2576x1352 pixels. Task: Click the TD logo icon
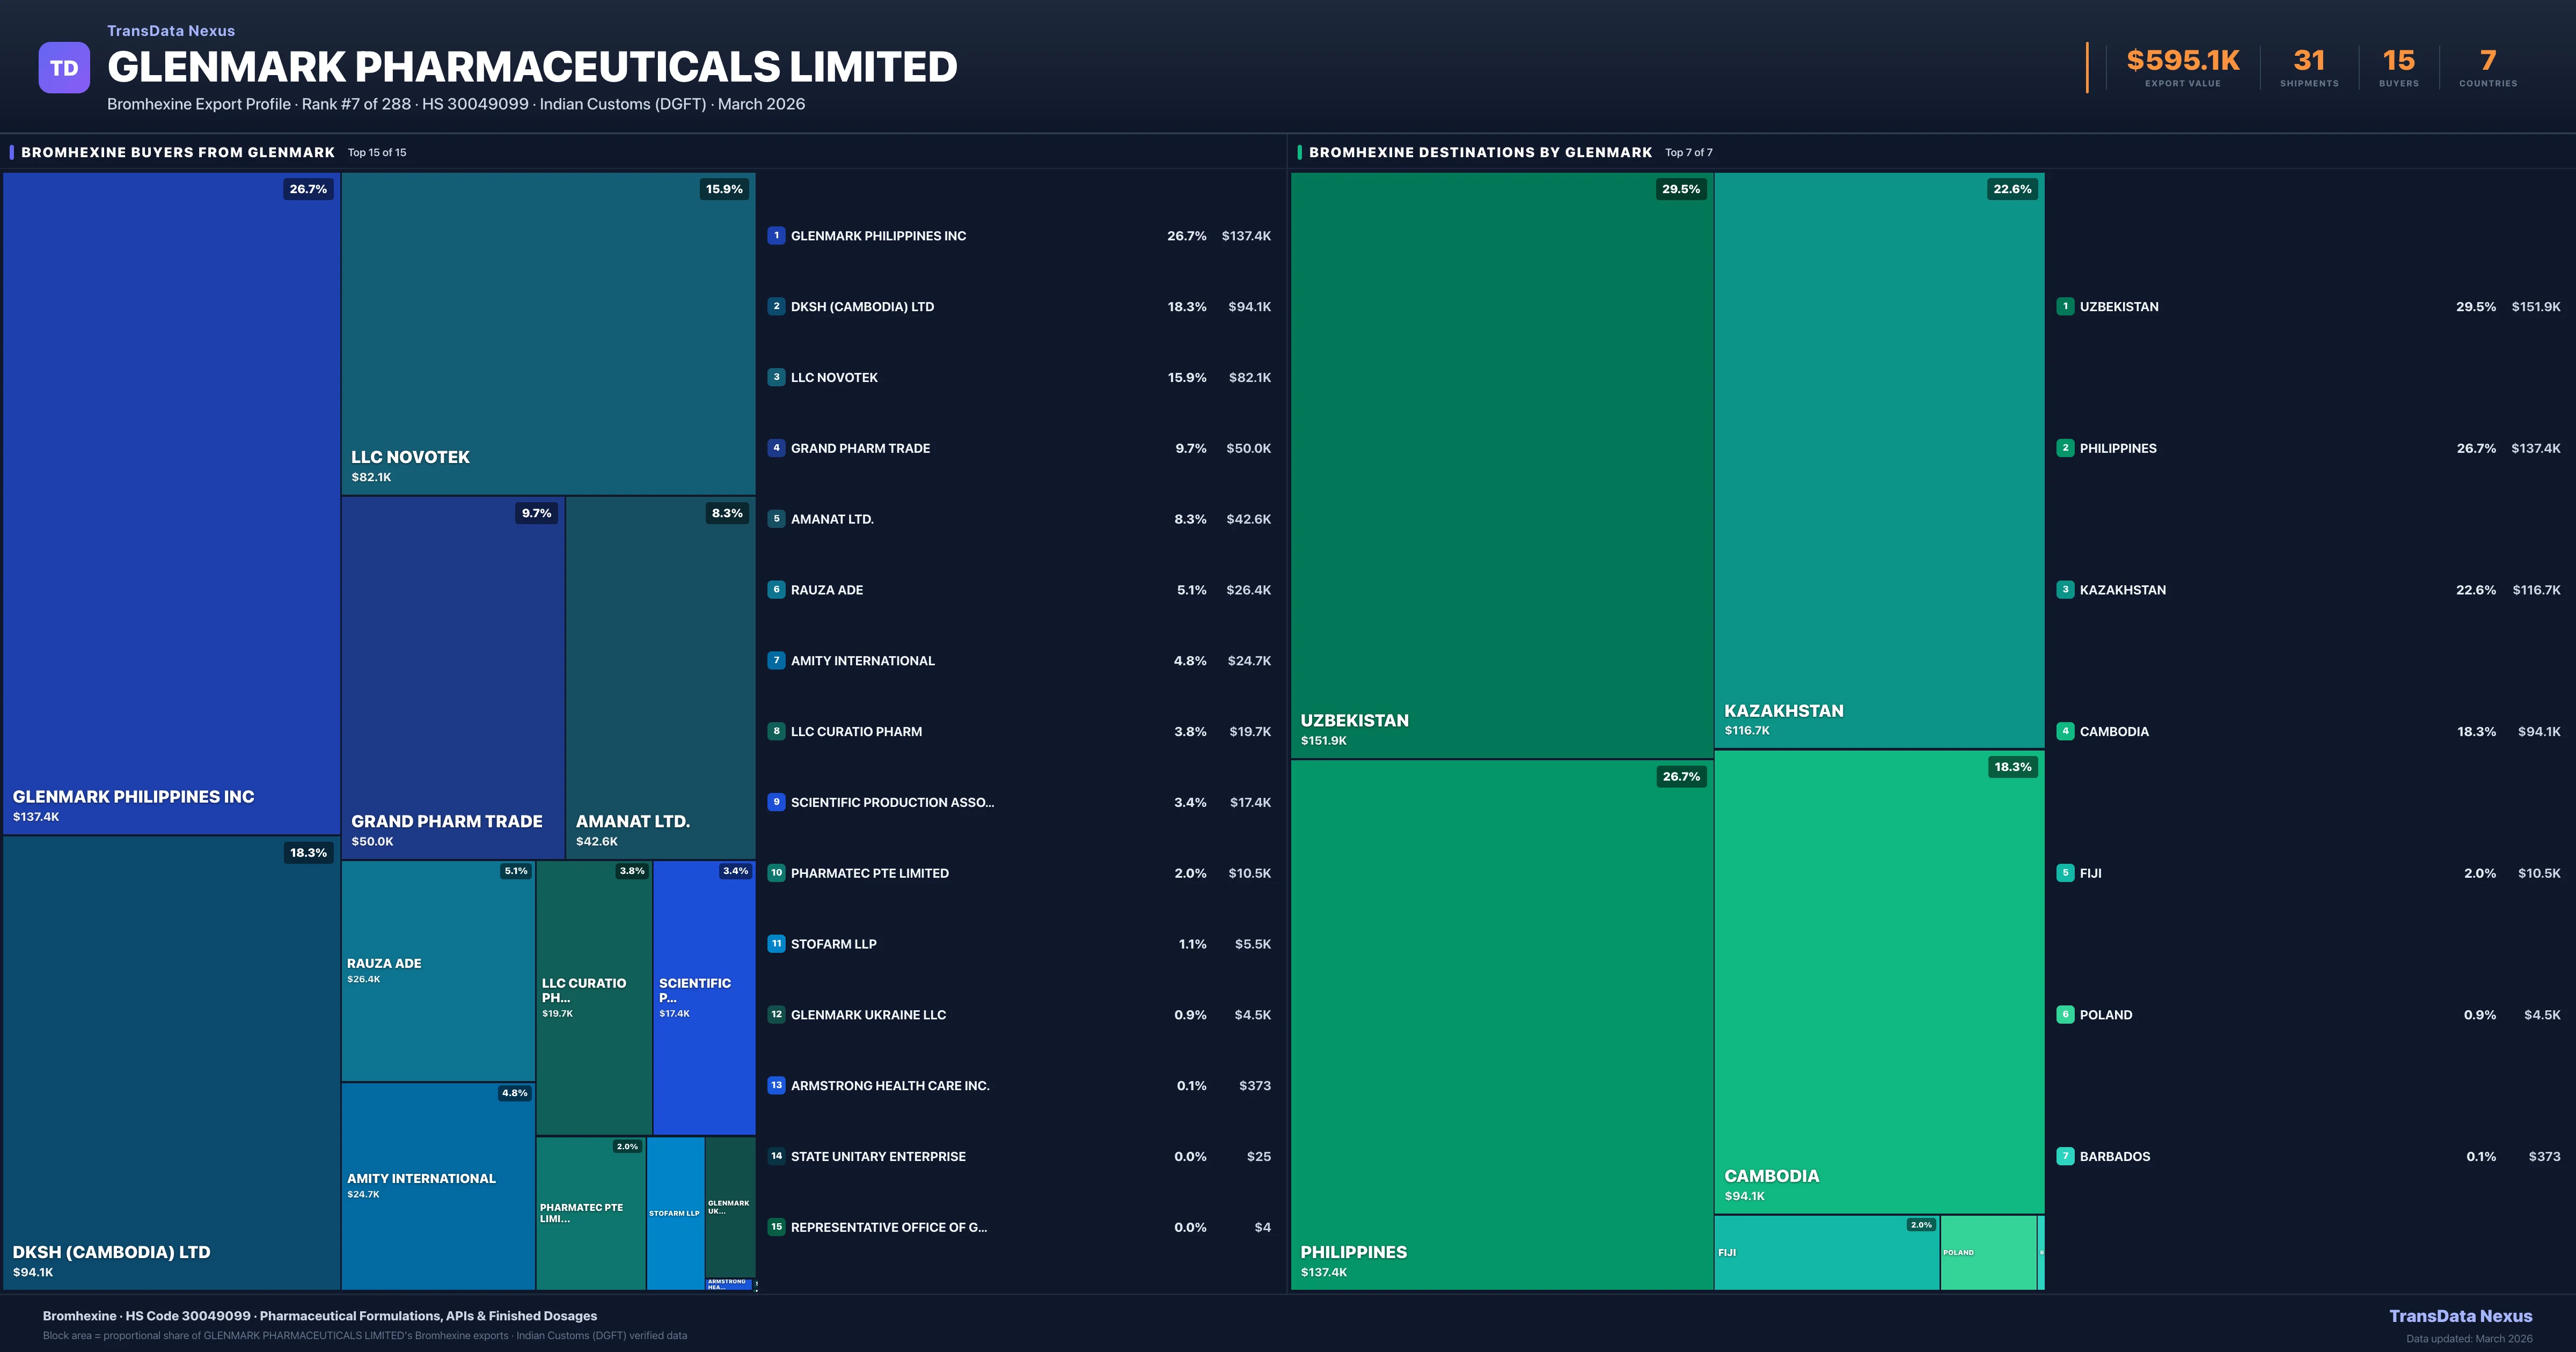click(x=64, y=67)
